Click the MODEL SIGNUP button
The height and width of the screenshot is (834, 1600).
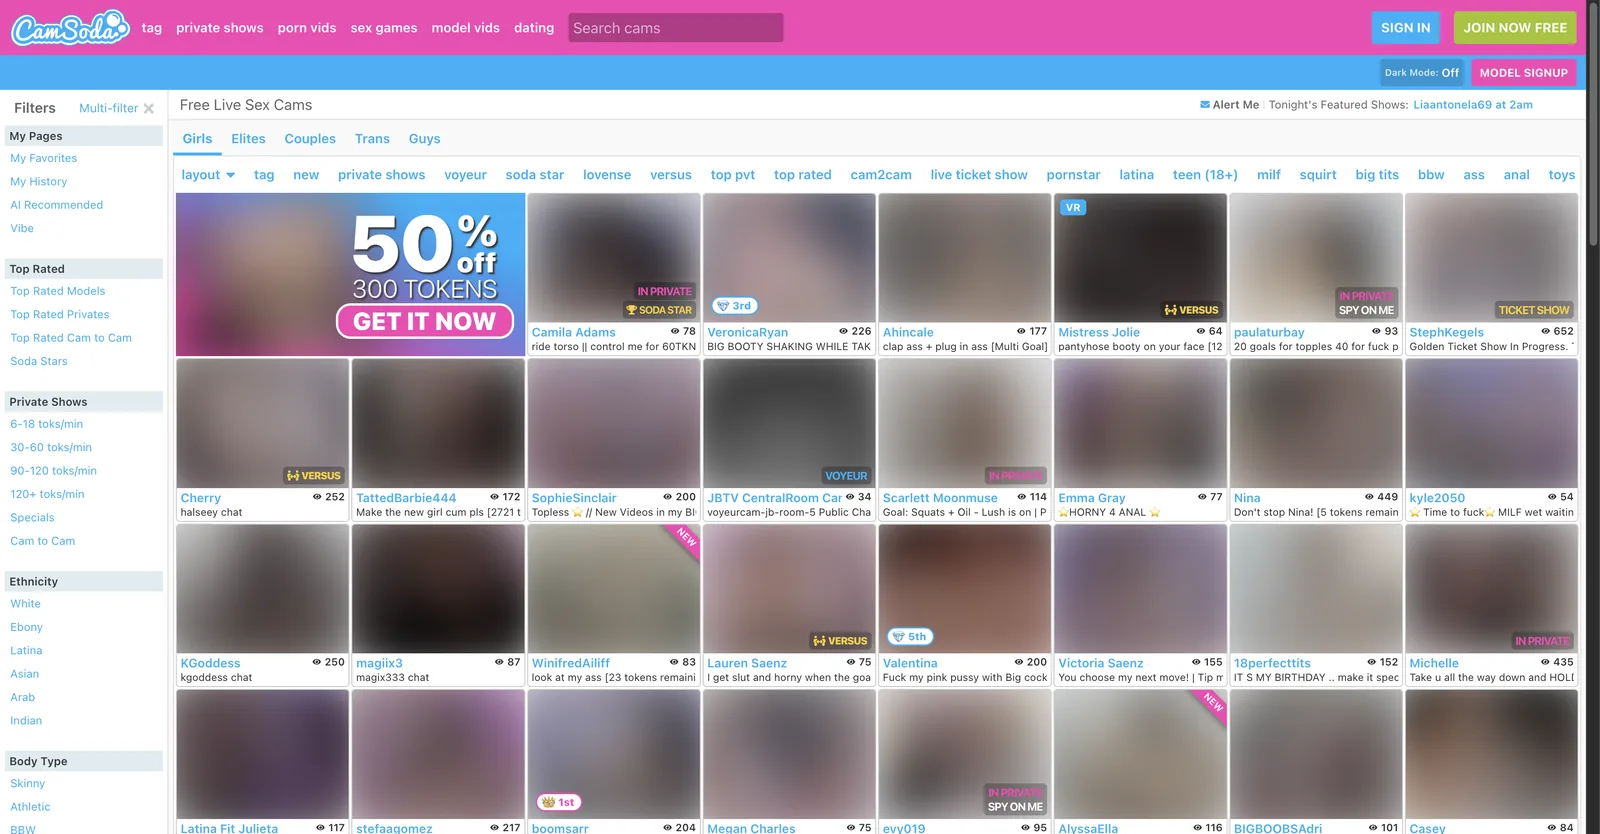click(x=1523, y=73)
